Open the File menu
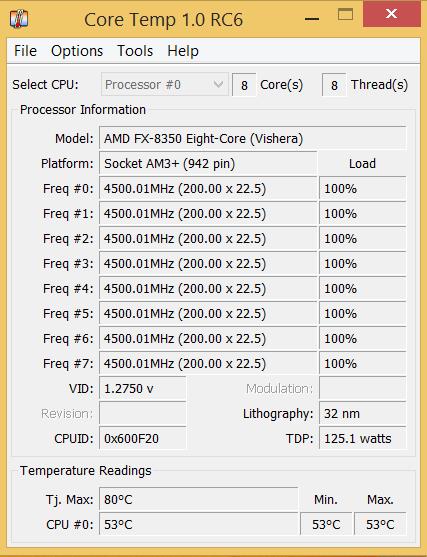The height and width of the screenshot is (557, 427). 25,51
